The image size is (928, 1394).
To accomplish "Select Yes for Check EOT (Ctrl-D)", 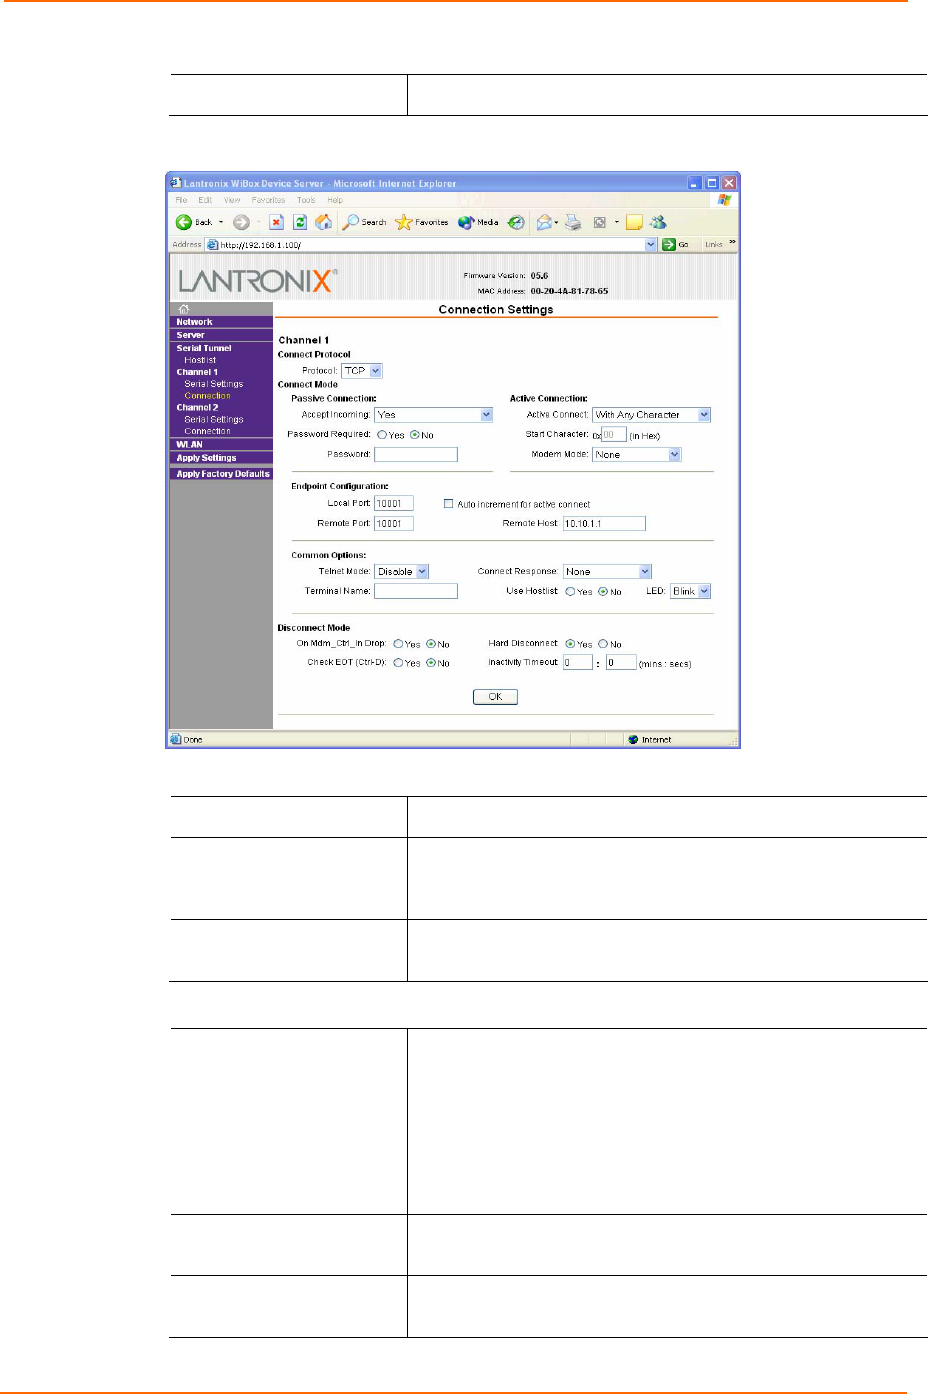I will pyautogui.click(x=398, y=663).
